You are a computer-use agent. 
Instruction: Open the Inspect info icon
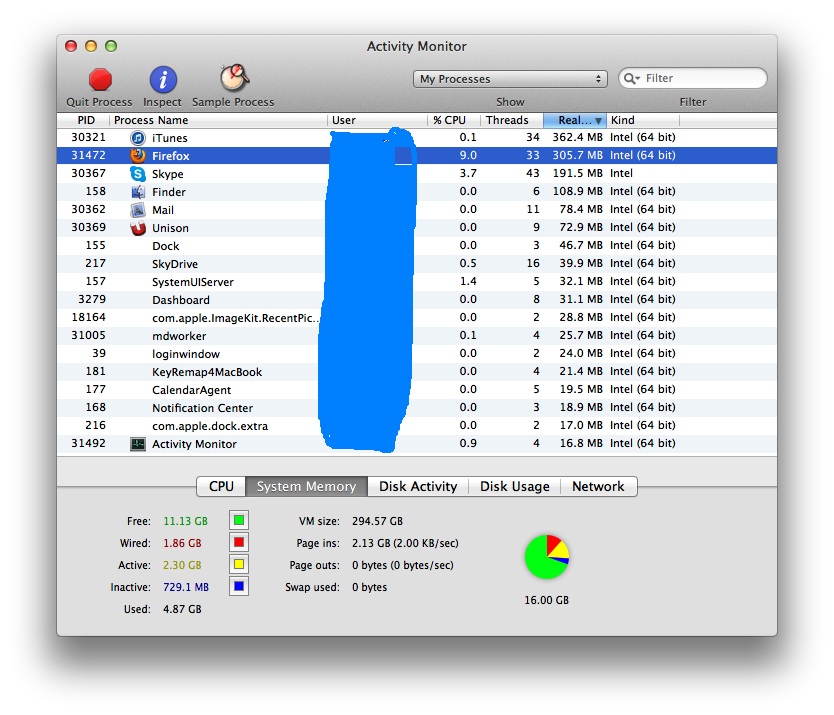tap(163, 79)
